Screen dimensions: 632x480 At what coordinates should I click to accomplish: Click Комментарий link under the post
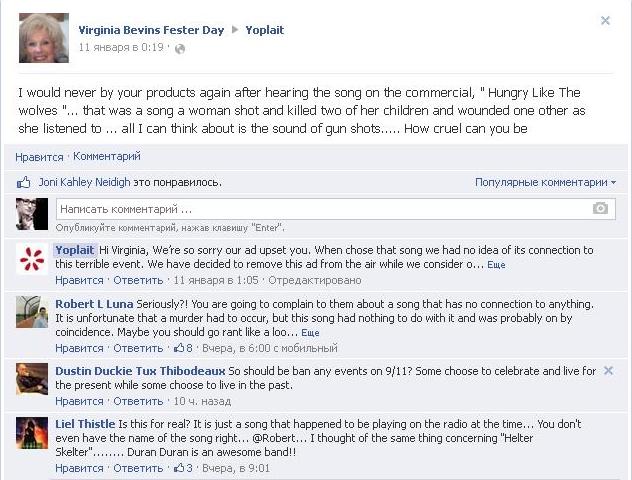107,157
